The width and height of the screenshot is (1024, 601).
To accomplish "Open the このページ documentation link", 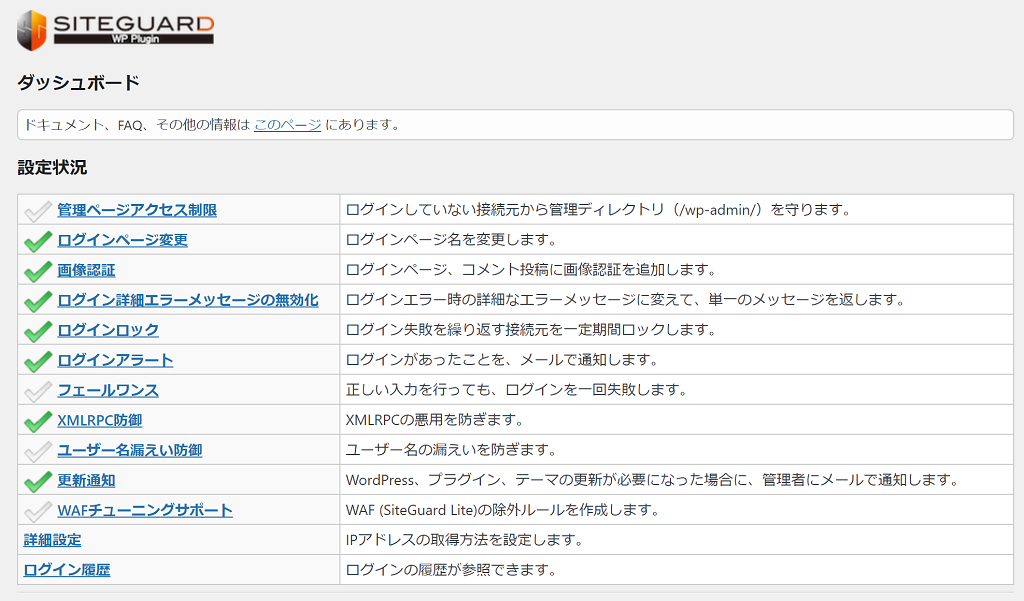I will pos(287,125).
